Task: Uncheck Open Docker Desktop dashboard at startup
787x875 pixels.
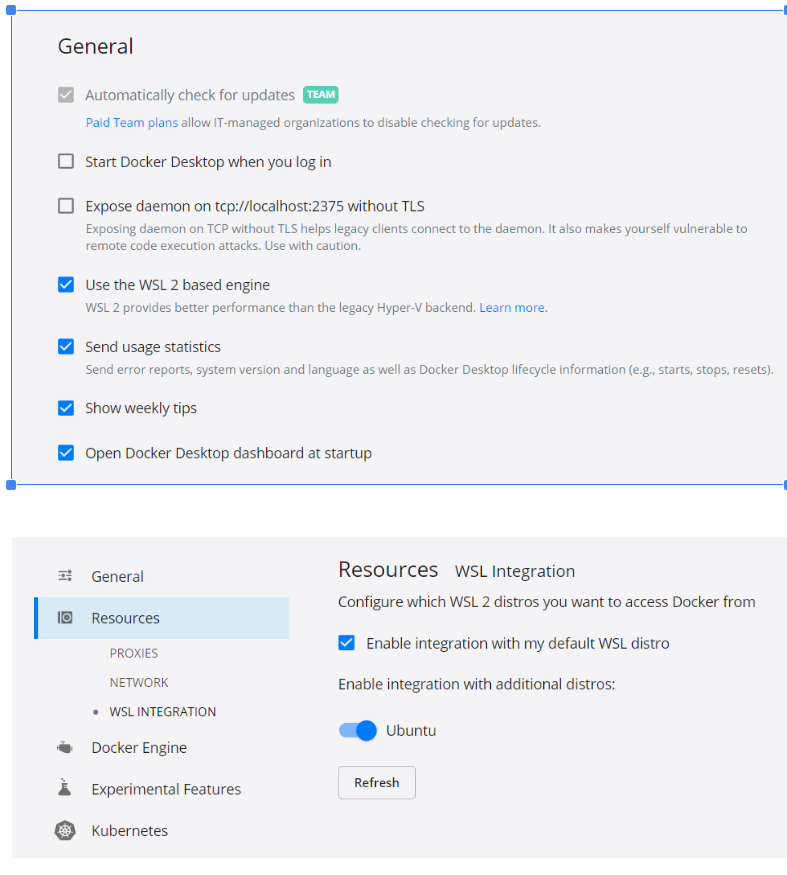Action: click(66, 453)
